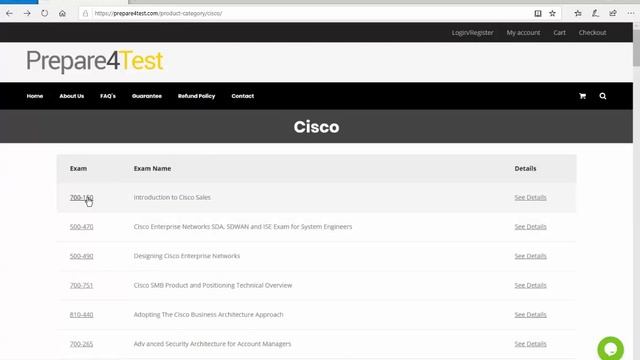Open the Favorites hub icon
The height and width of the screenshot is (360, 640).
click(x=578, y=13)
